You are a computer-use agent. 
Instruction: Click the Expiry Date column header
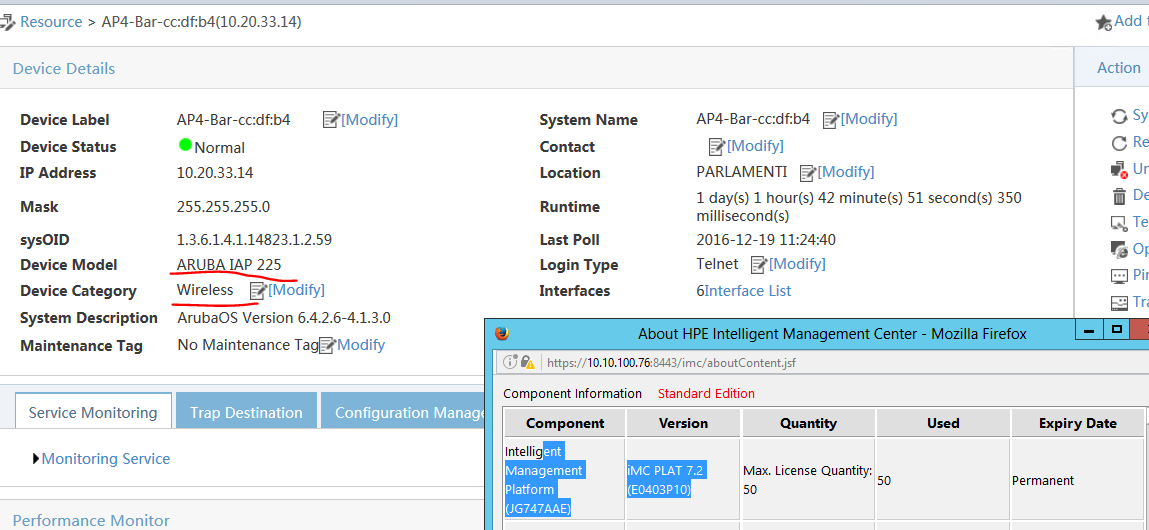1077,423
